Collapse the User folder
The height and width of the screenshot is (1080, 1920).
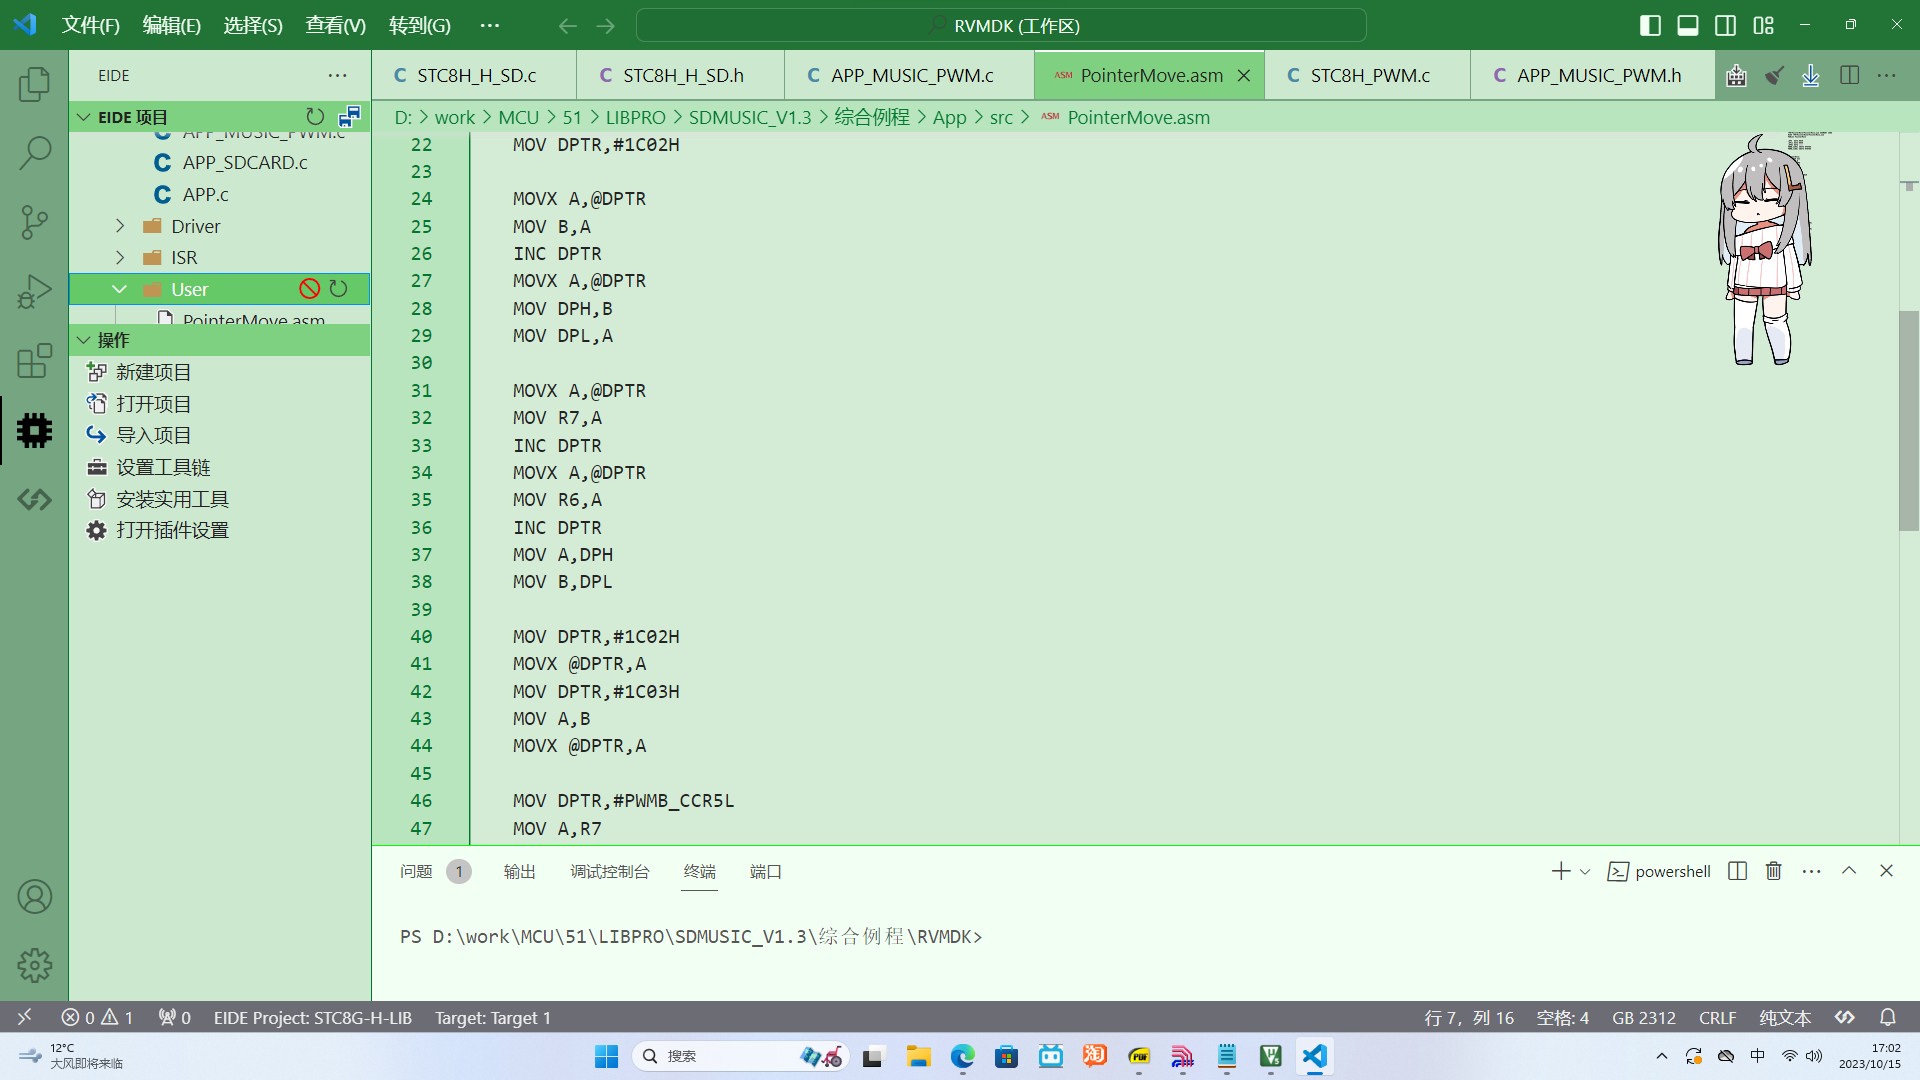coord(119,289)
